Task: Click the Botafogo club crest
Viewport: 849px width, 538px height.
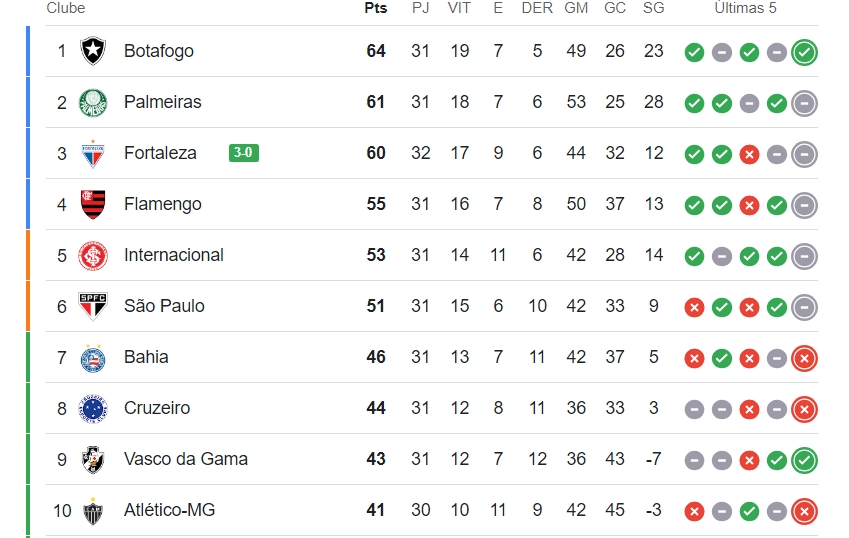Action: pyautogui.click(x=93, y=51)
